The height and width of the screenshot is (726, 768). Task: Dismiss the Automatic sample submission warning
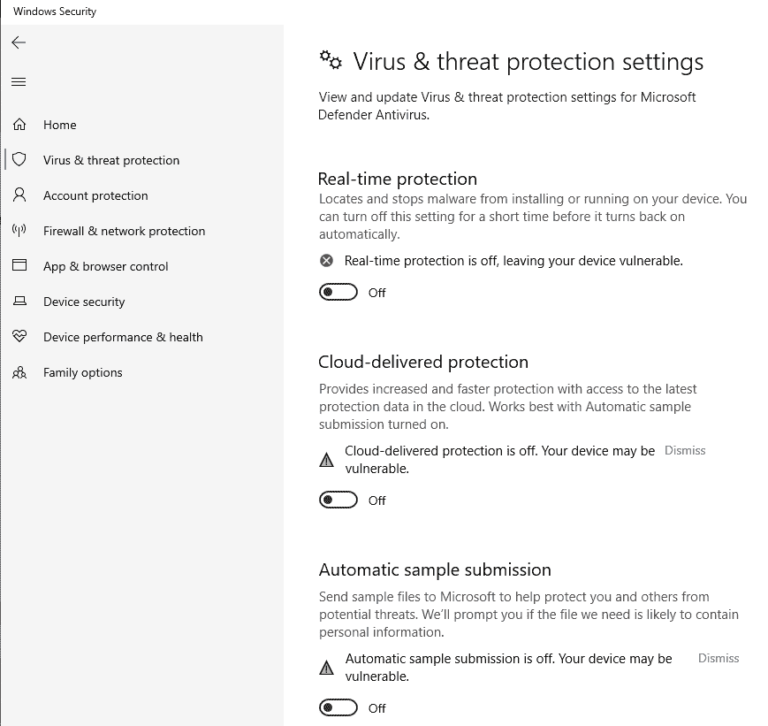coord(718,658)
